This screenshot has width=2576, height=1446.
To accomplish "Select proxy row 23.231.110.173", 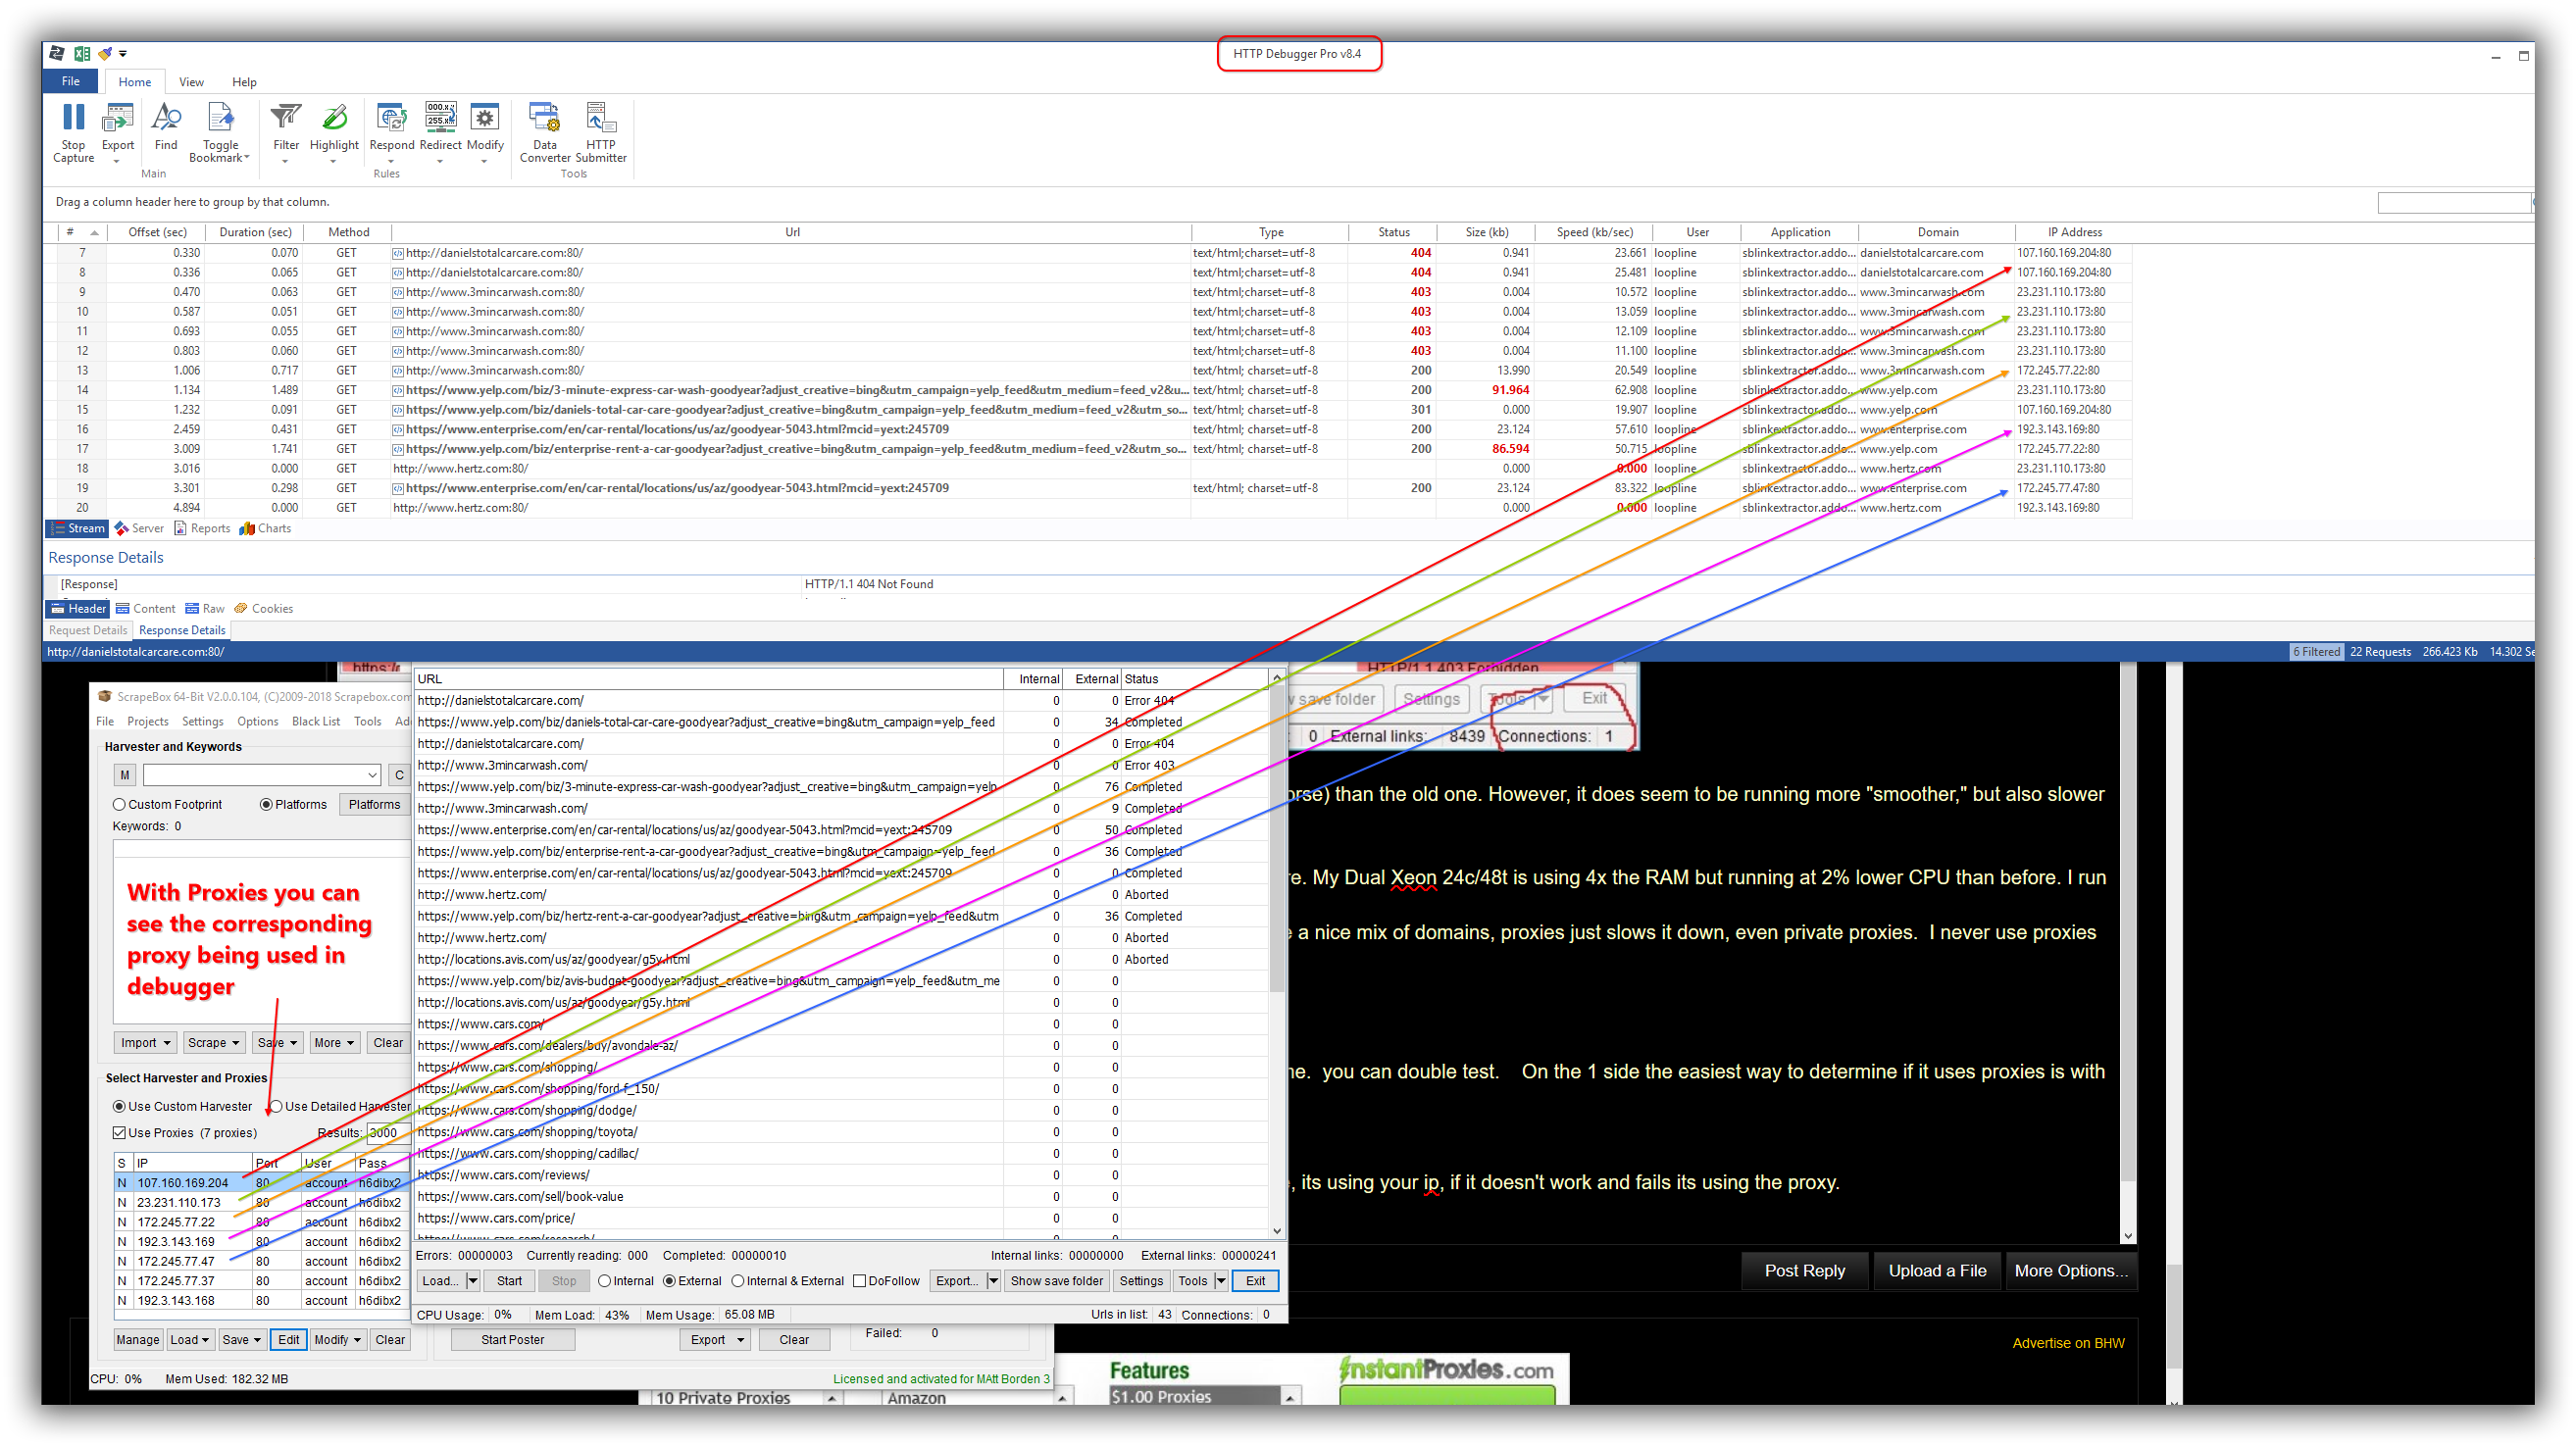I will (x=262, y=1204).
